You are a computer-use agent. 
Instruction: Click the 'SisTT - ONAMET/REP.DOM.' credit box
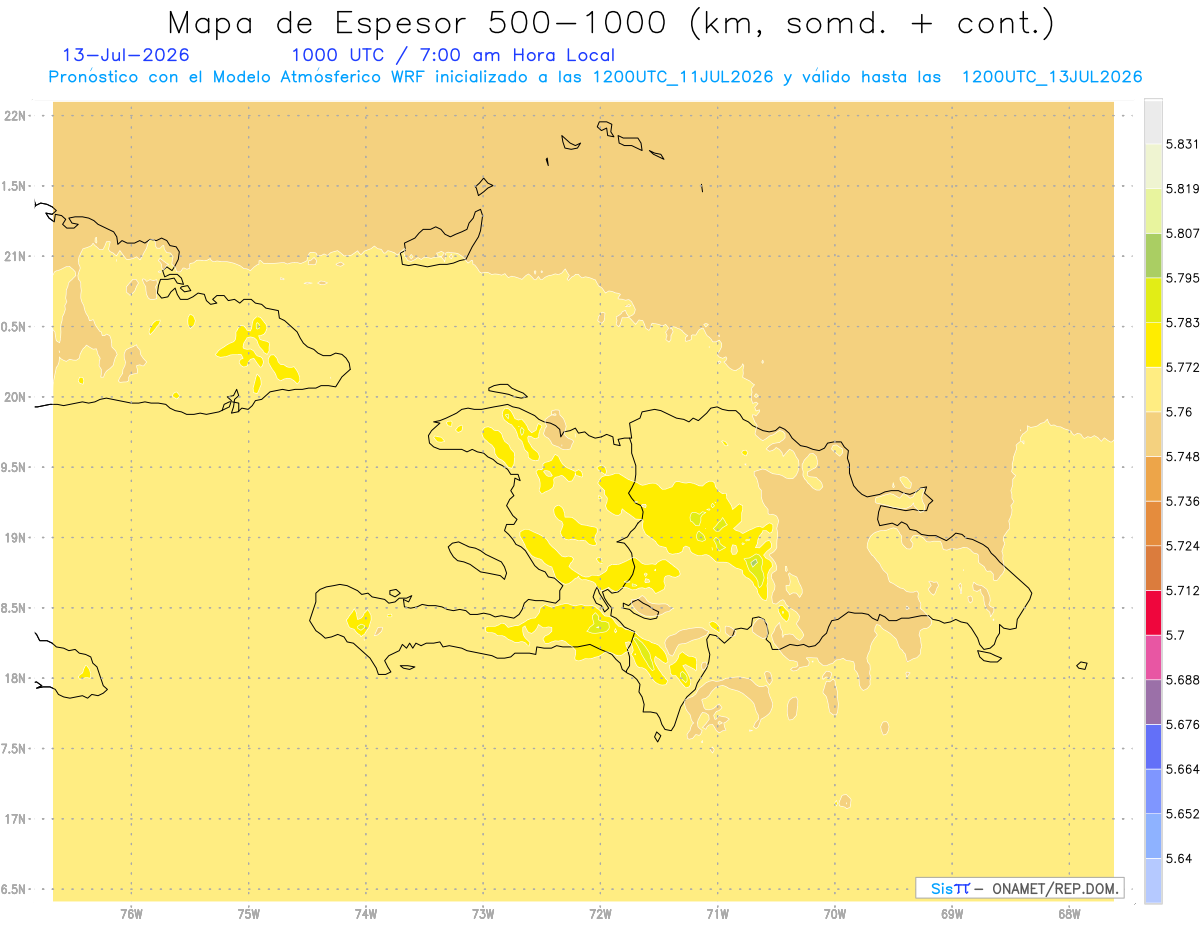click(x=1020, y=888)
